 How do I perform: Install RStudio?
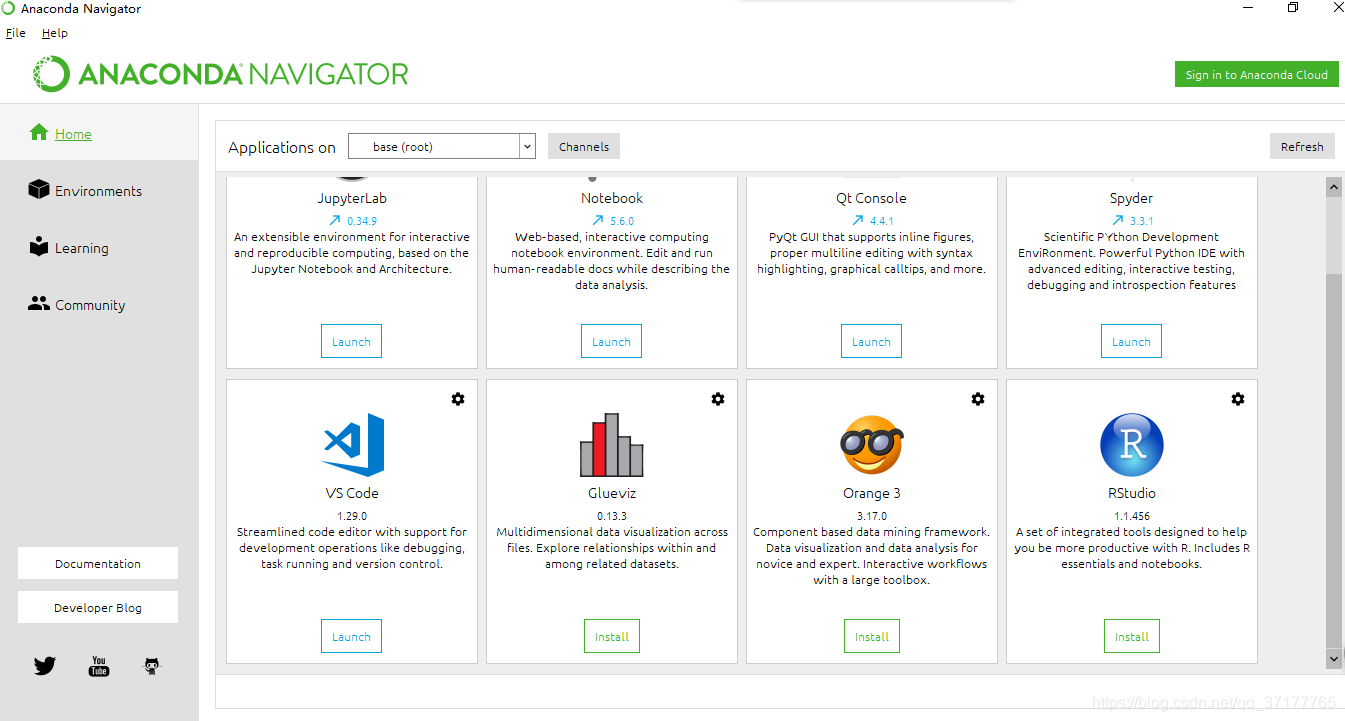pyautogui.click(x=1132, y=636)
